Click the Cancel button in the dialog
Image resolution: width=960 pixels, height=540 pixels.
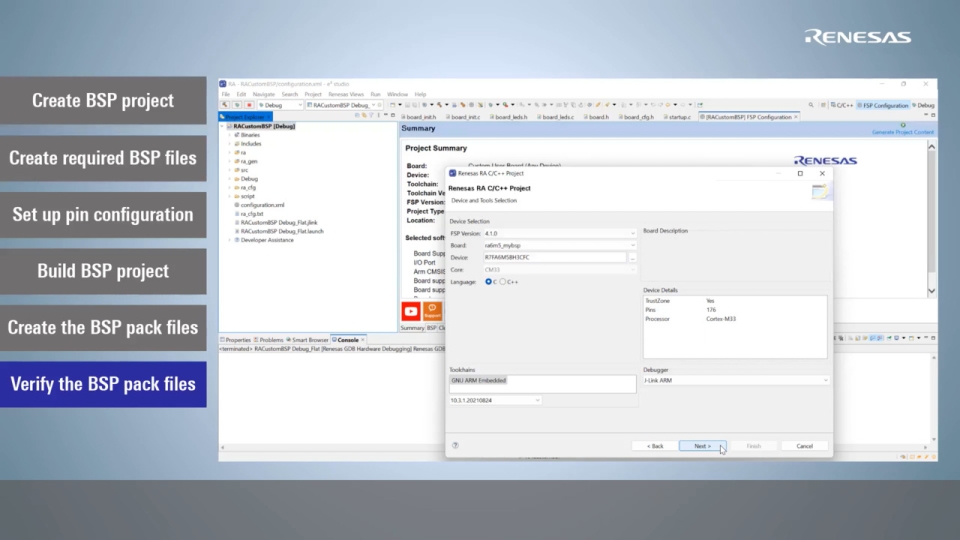coord(804,446)
